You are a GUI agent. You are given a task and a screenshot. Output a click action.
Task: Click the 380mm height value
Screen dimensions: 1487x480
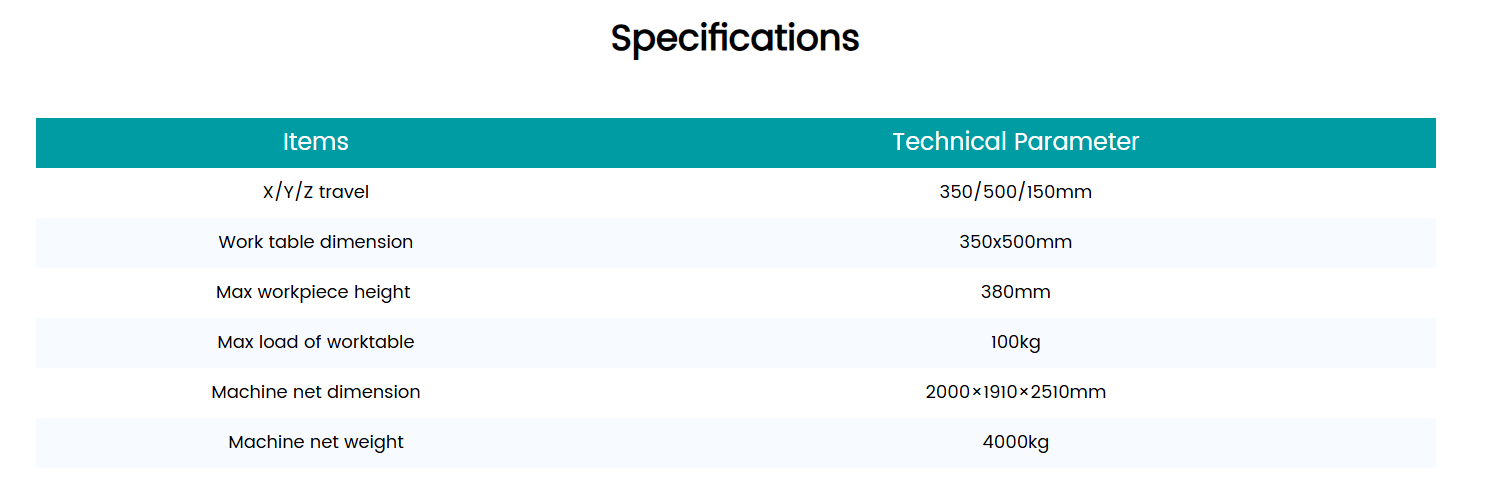1016,292
